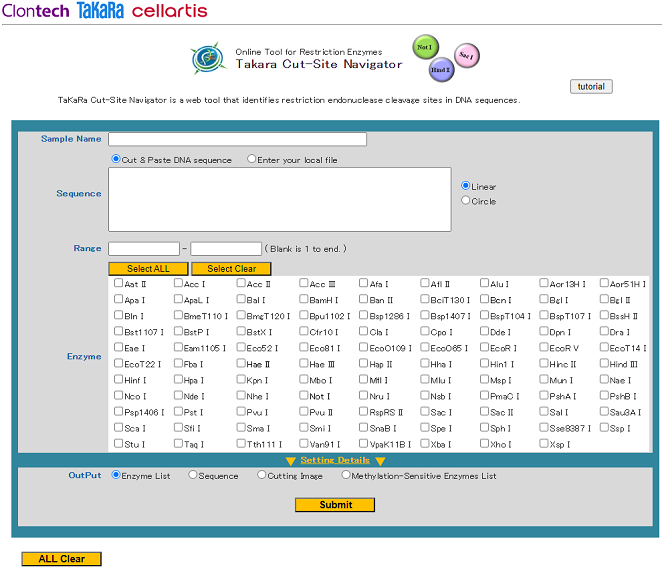The image size is (662, 569).
Task: Check the Kpn I enzyme
Action: (x=241, y=379)
